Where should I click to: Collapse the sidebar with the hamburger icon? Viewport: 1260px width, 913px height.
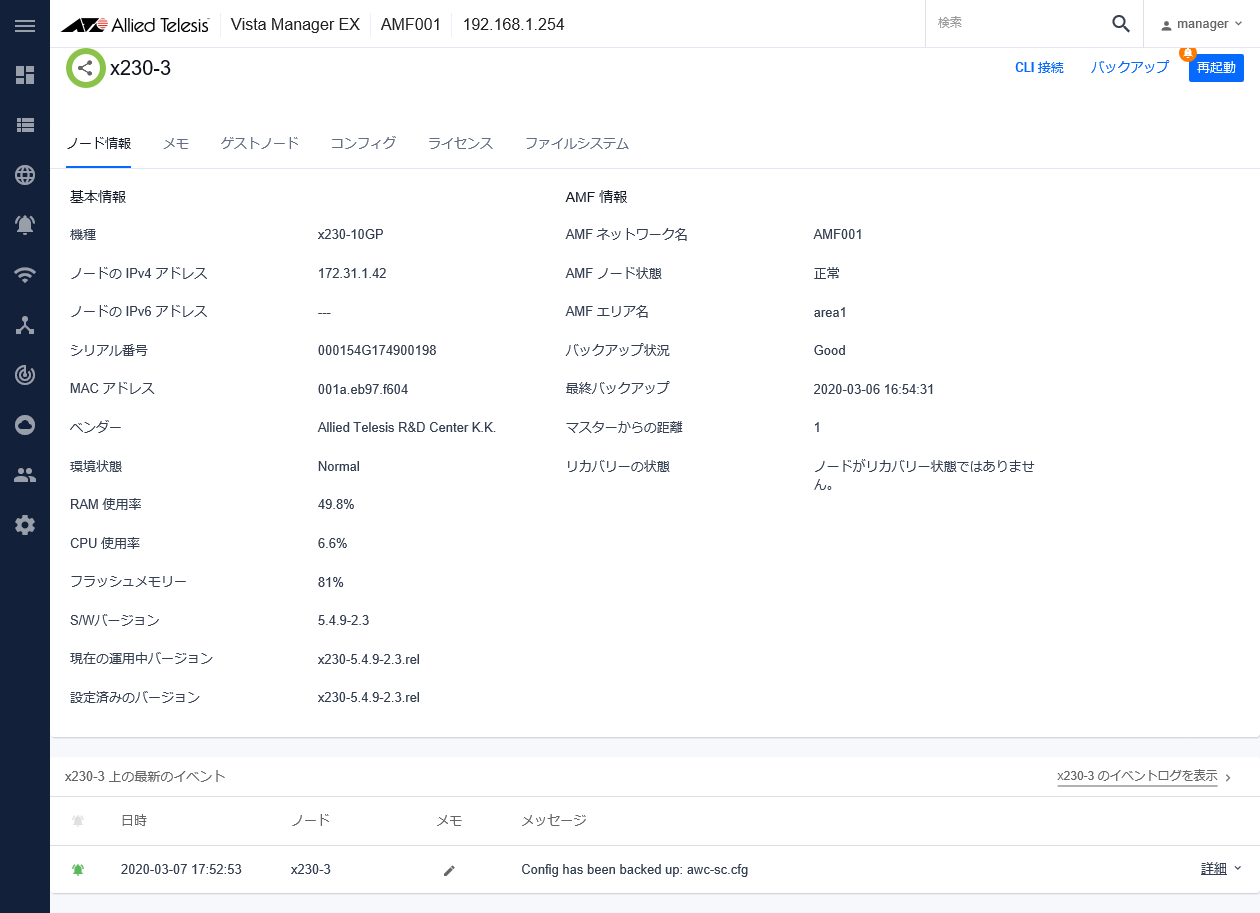pyautogui.click(x=25, y=26)
